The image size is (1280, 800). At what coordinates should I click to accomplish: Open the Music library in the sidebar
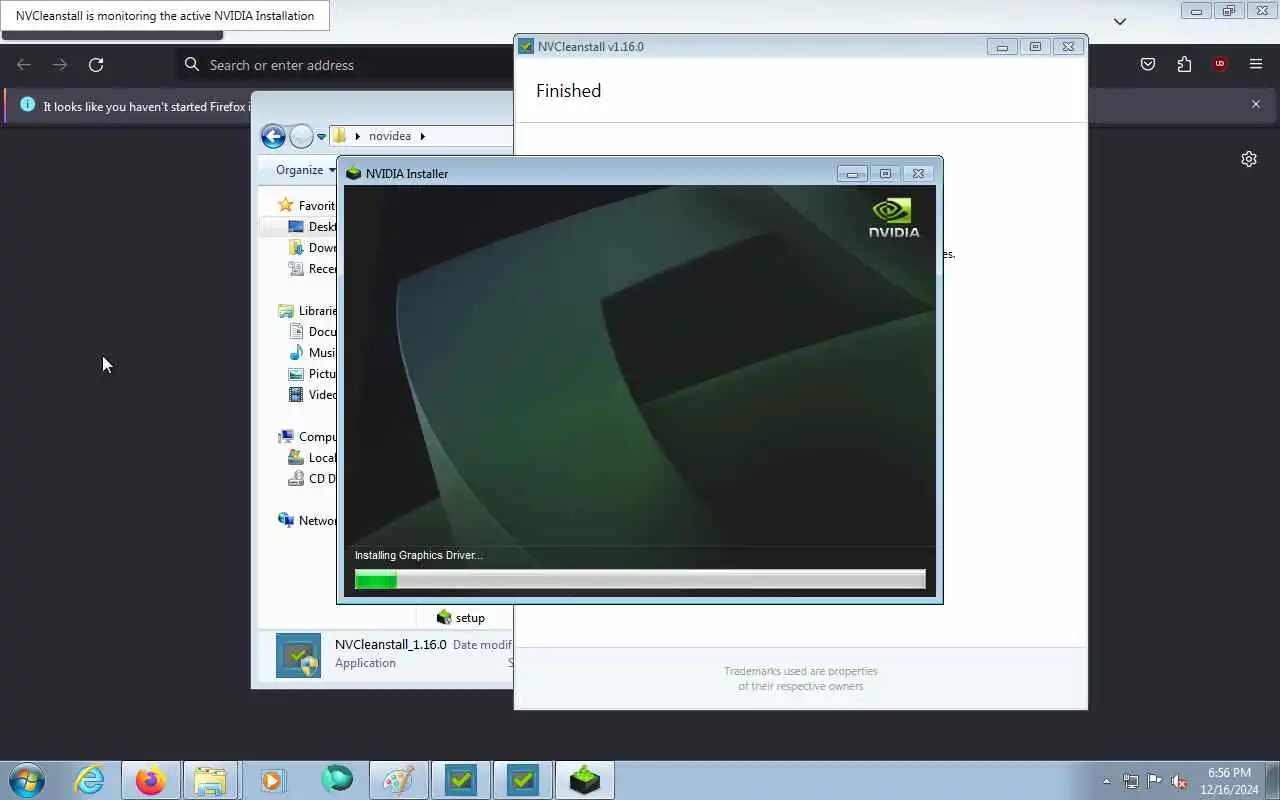click(x=311, y=353)
